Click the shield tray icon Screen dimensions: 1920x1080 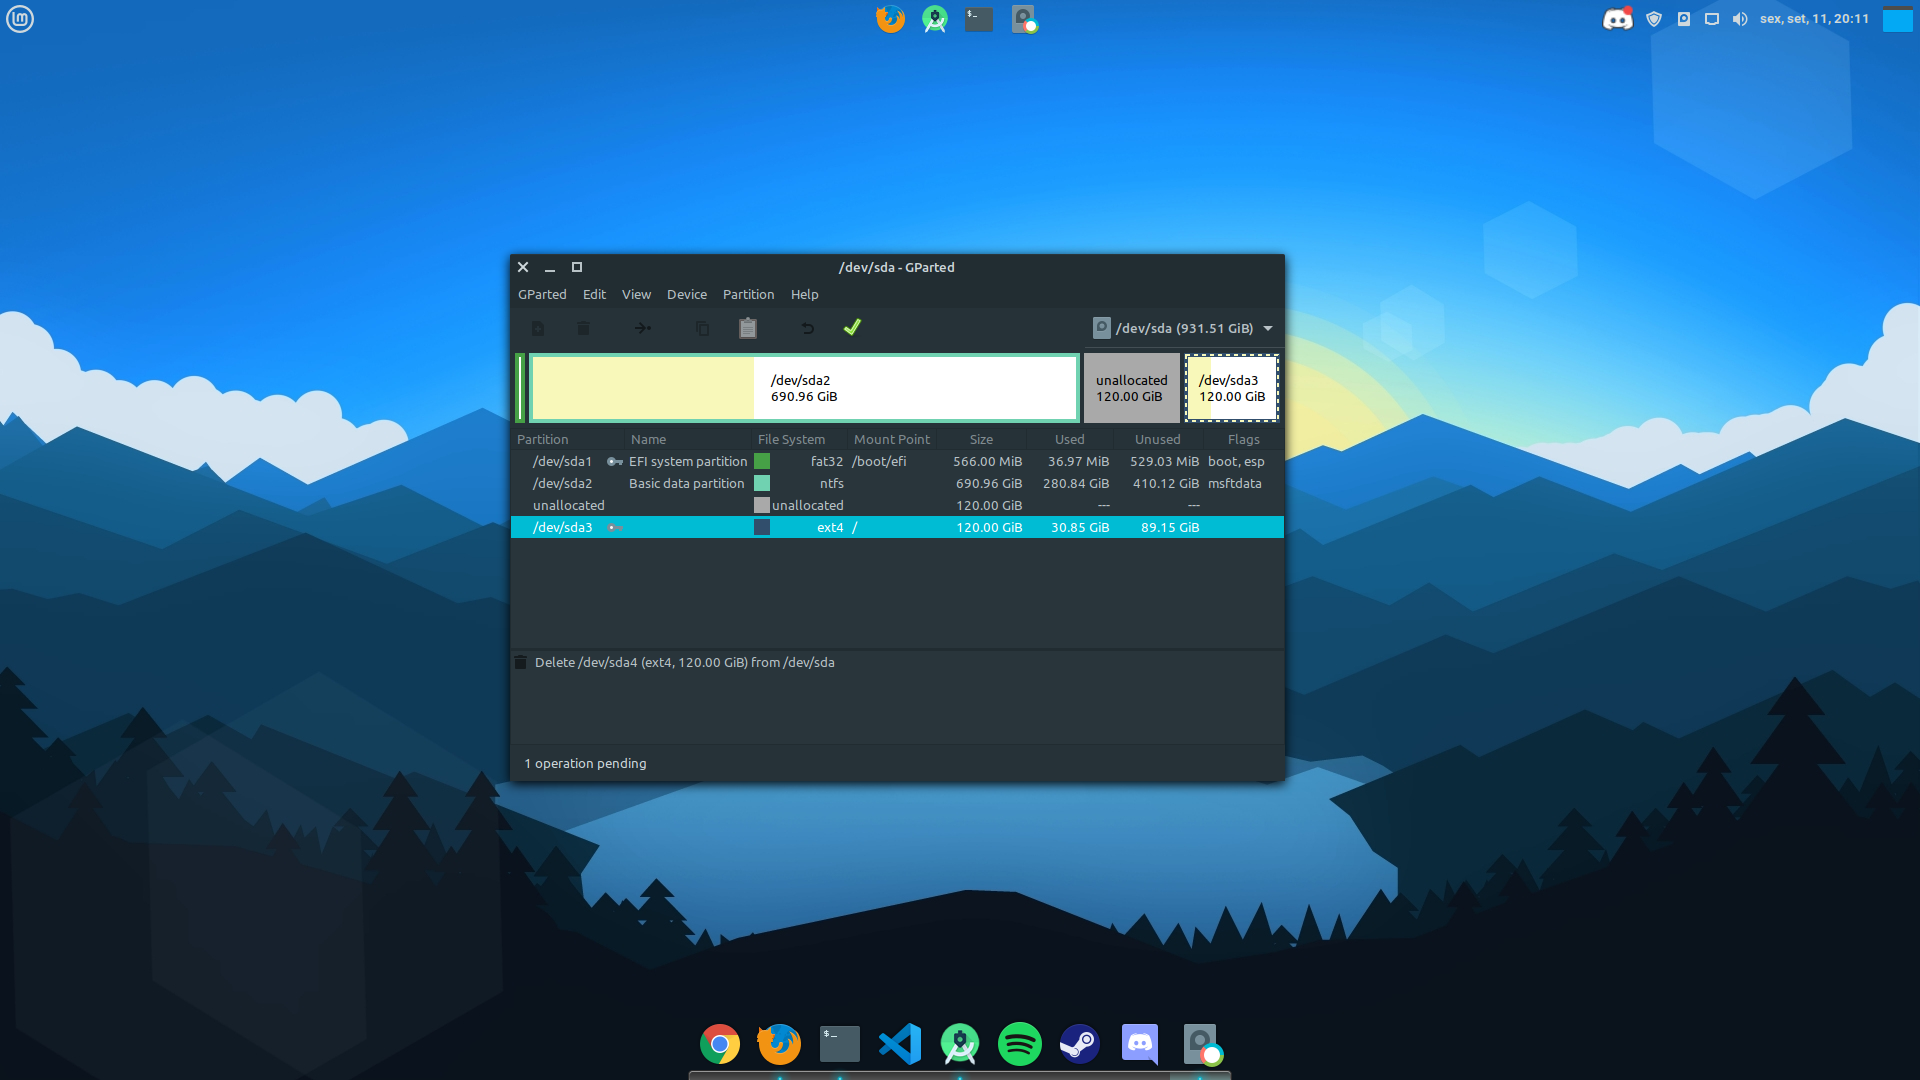[1654, 19]
